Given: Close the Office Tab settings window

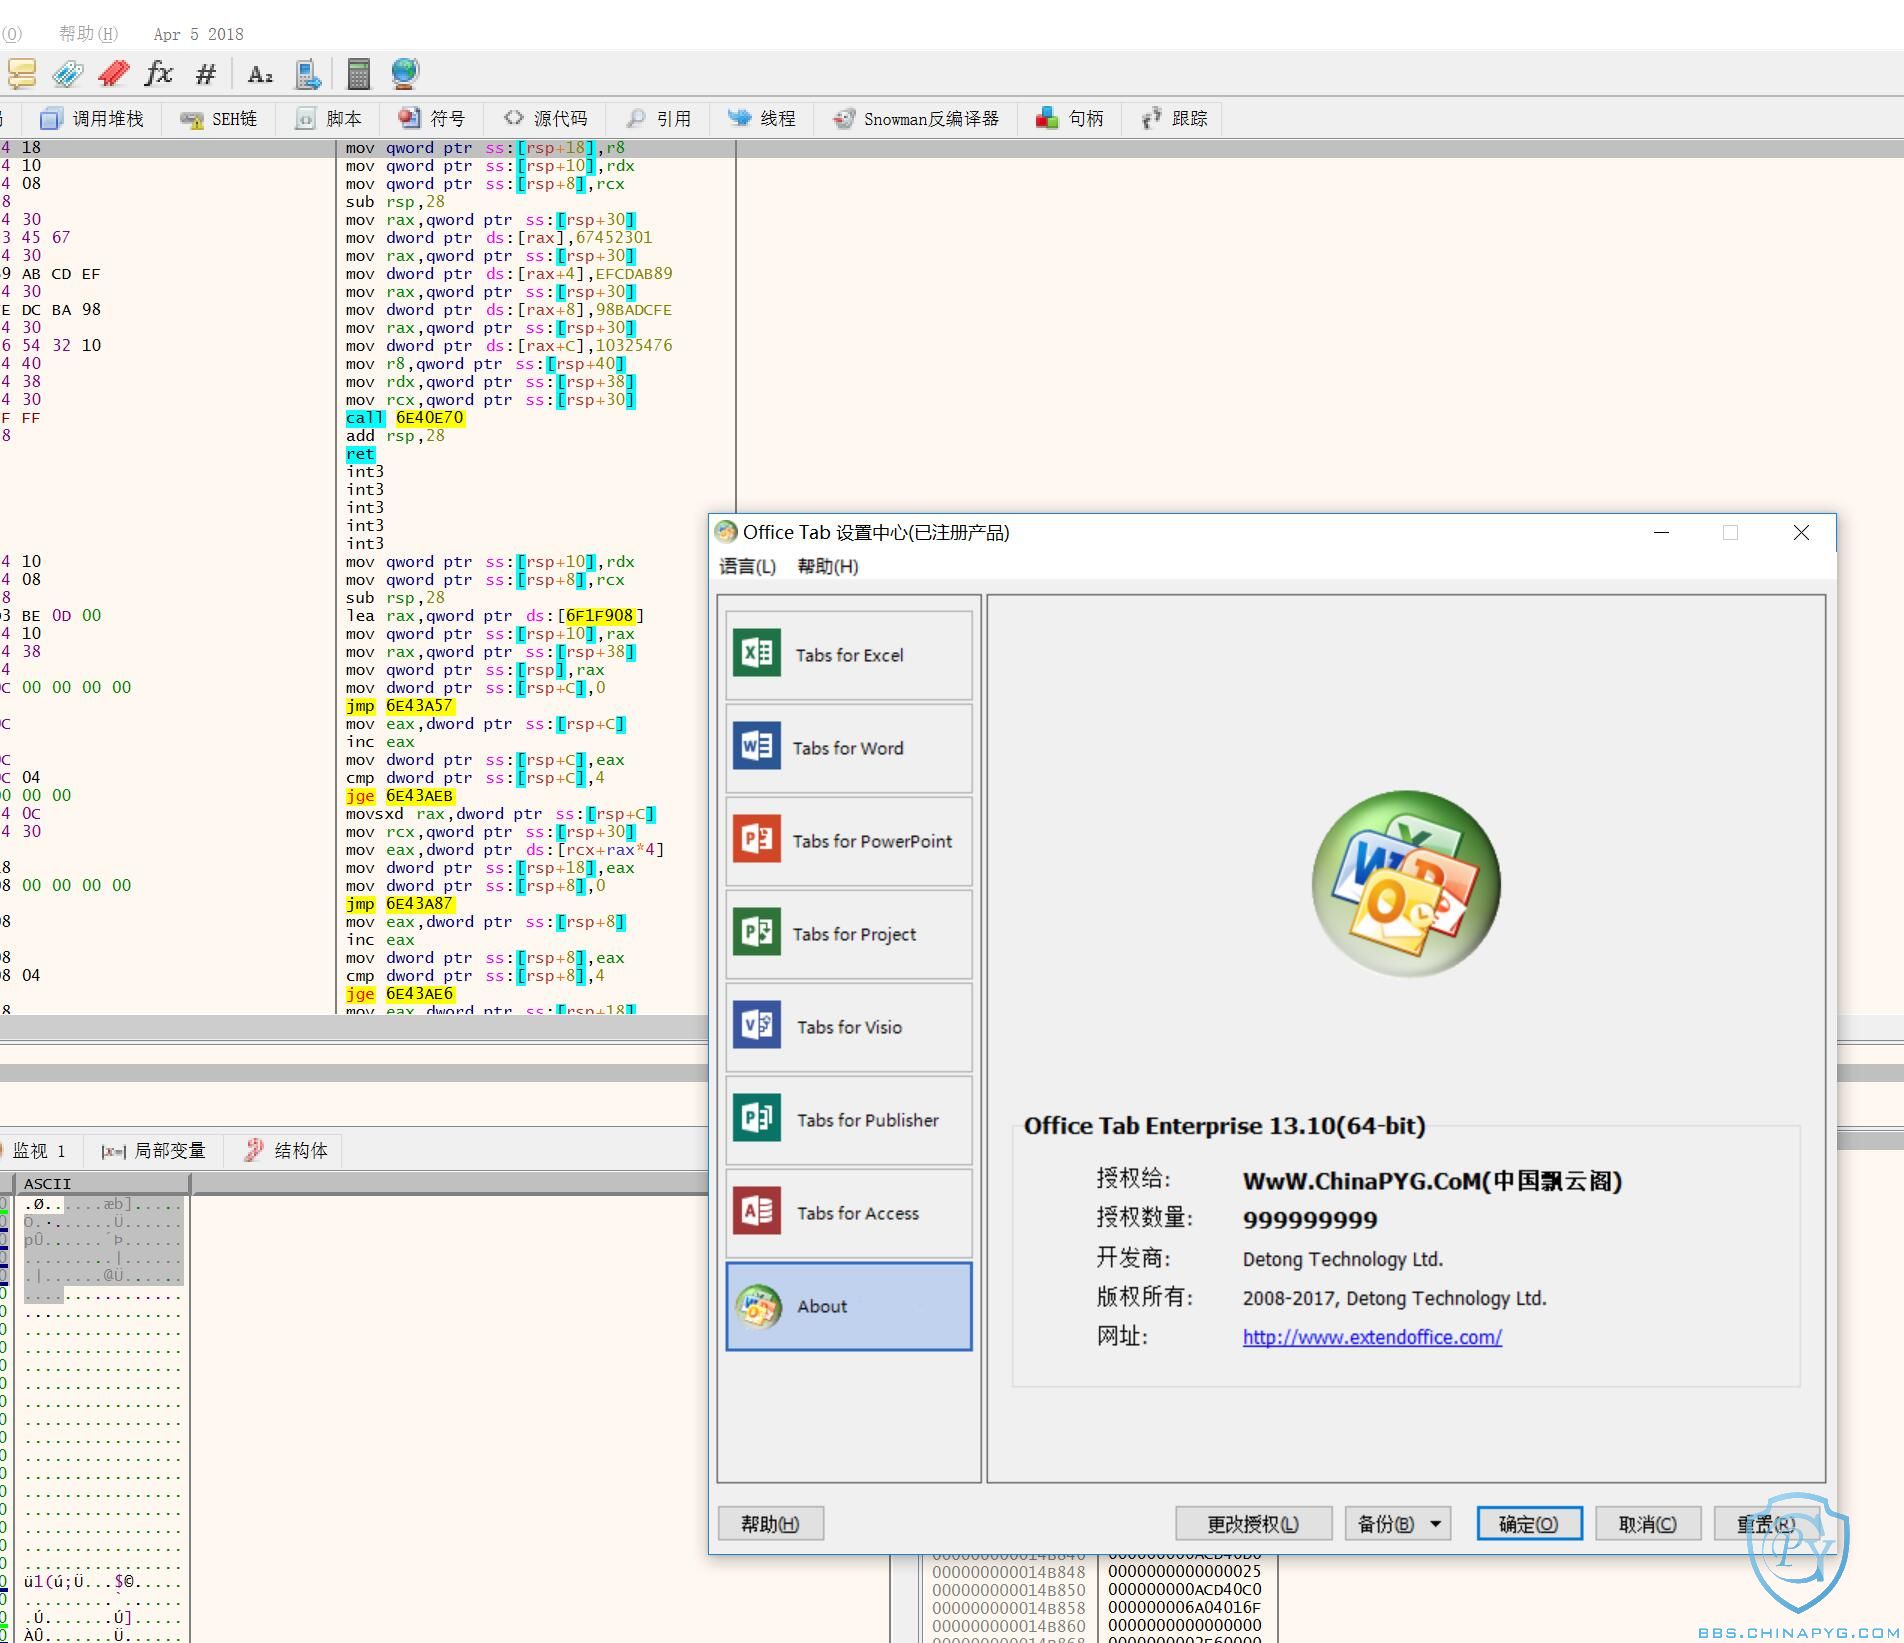Looking at the screenshot, I should [x=1801, y=533].
